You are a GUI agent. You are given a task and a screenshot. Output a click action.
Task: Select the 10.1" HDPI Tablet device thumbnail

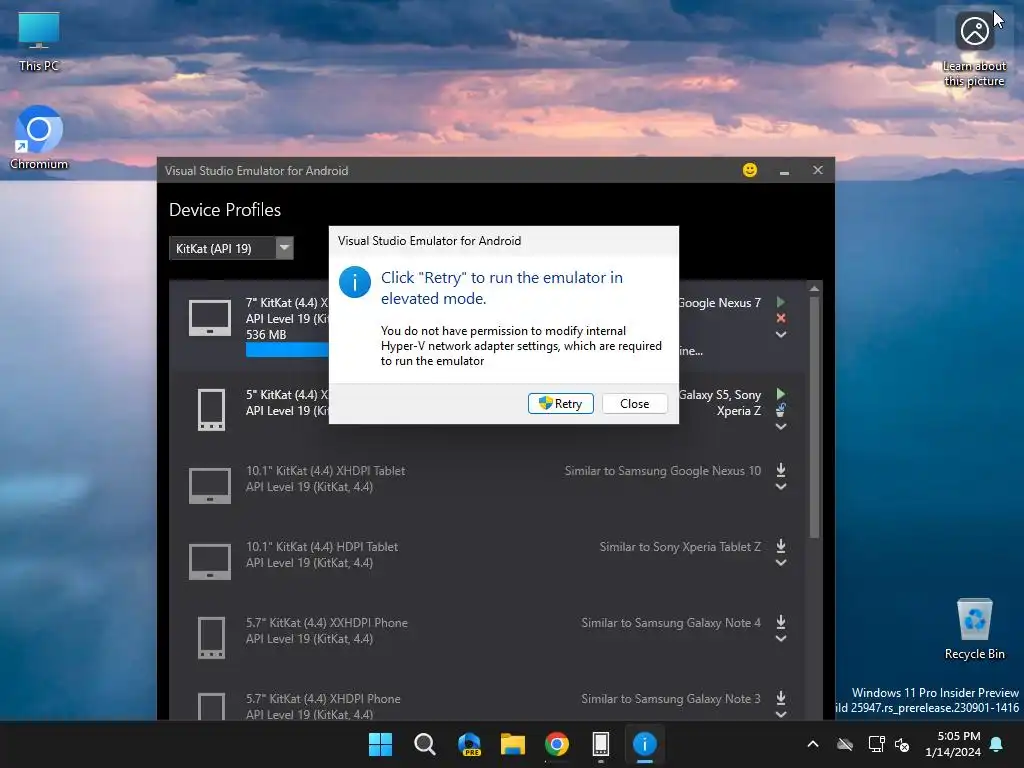tap(210, 562)
